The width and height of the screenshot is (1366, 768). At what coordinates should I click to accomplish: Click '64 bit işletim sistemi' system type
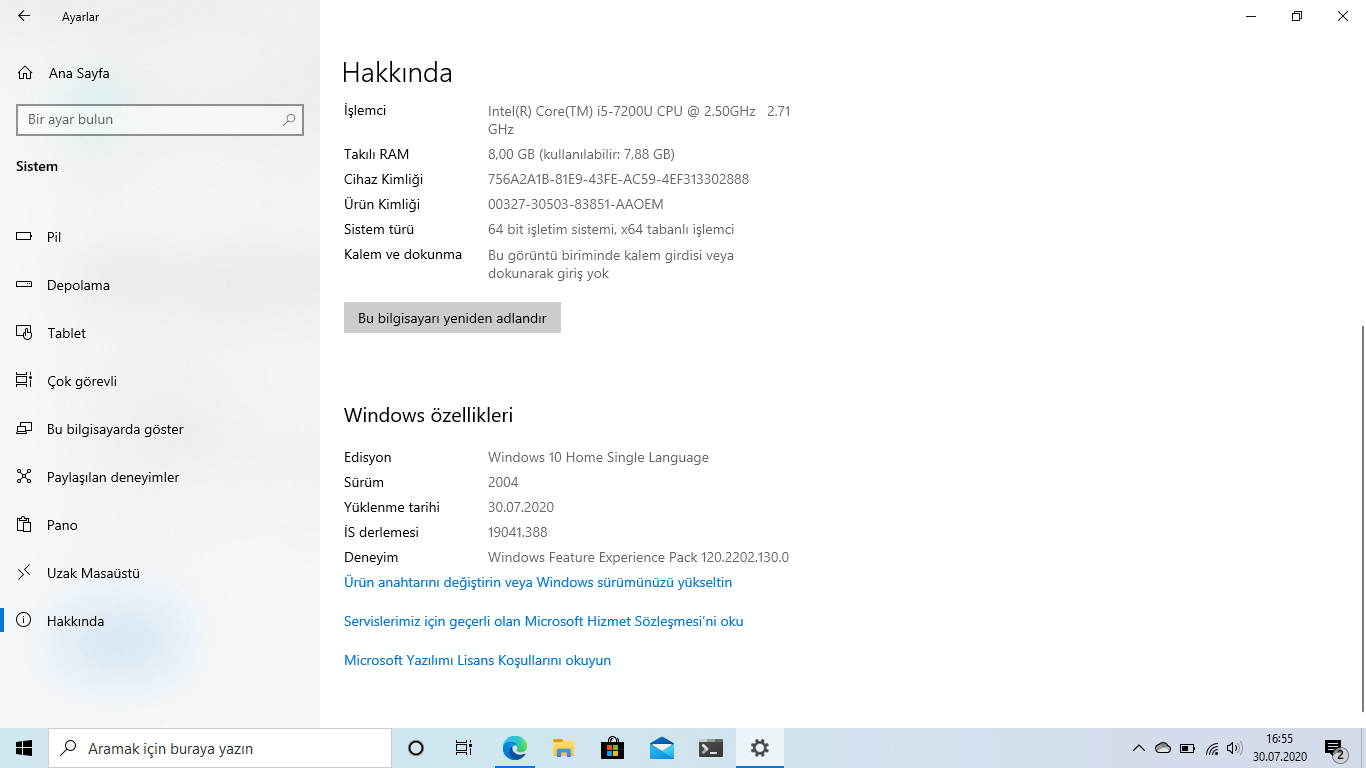coord(611,229)
